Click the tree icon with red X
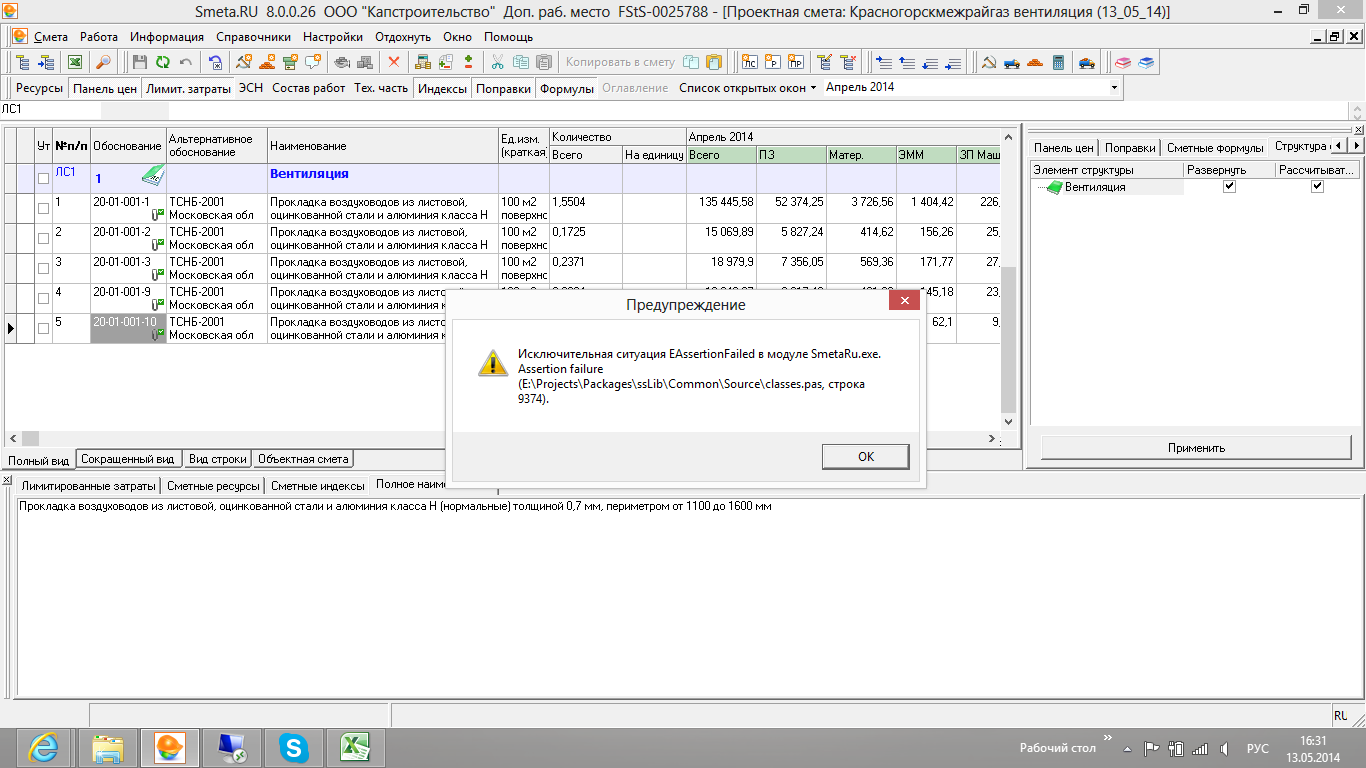1366x768 pixels. [x=848, y=62]
